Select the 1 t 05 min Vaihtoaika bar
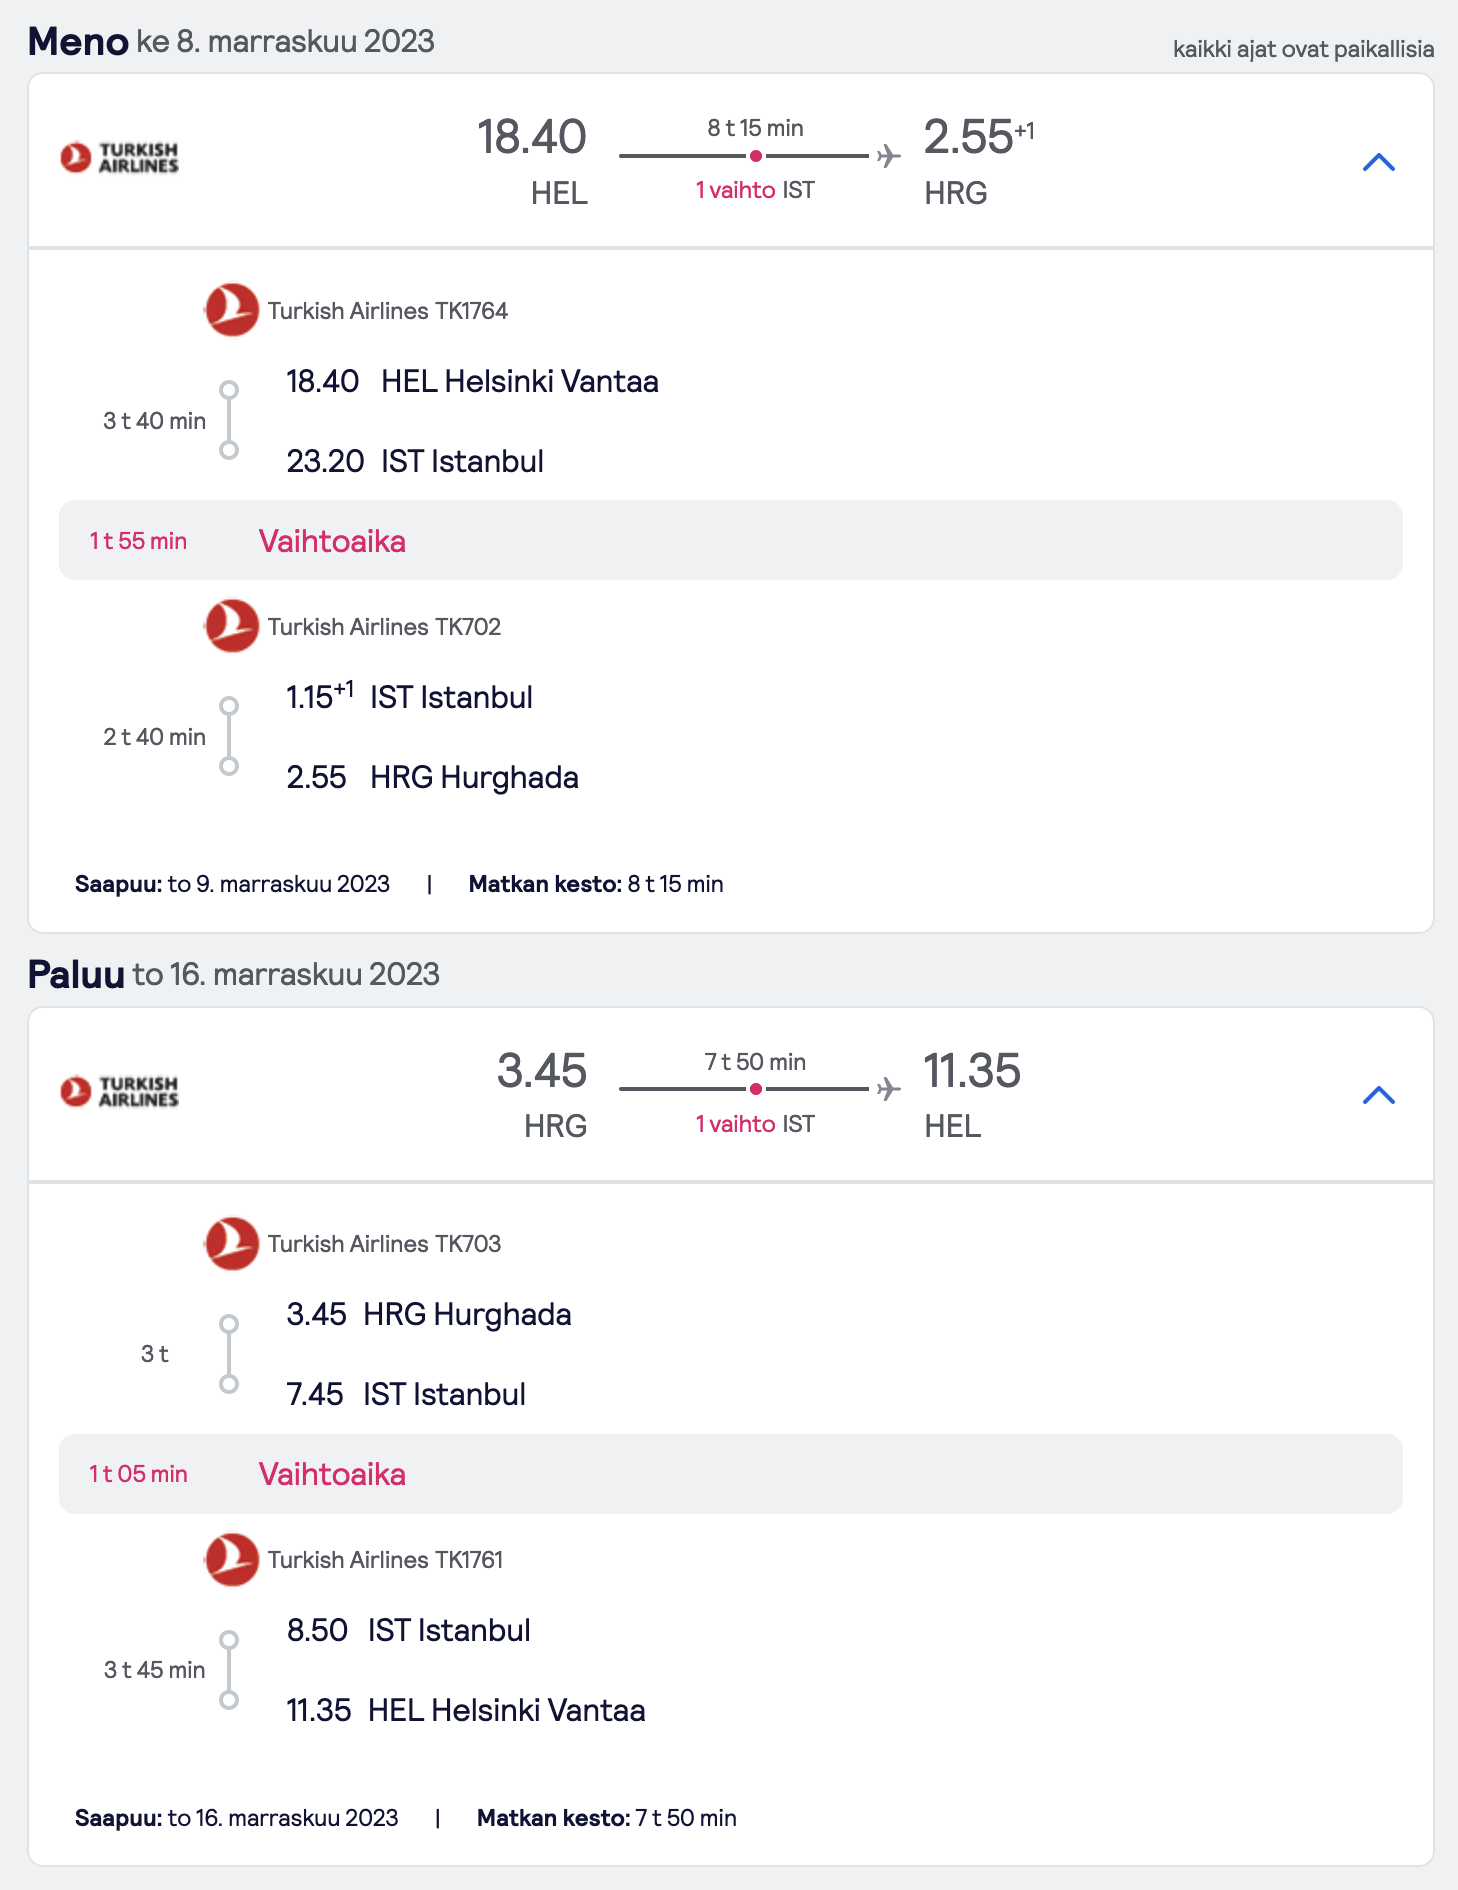This screenshot has height=1890, width=1458. pyautogui.click(x=731, y=1474)
